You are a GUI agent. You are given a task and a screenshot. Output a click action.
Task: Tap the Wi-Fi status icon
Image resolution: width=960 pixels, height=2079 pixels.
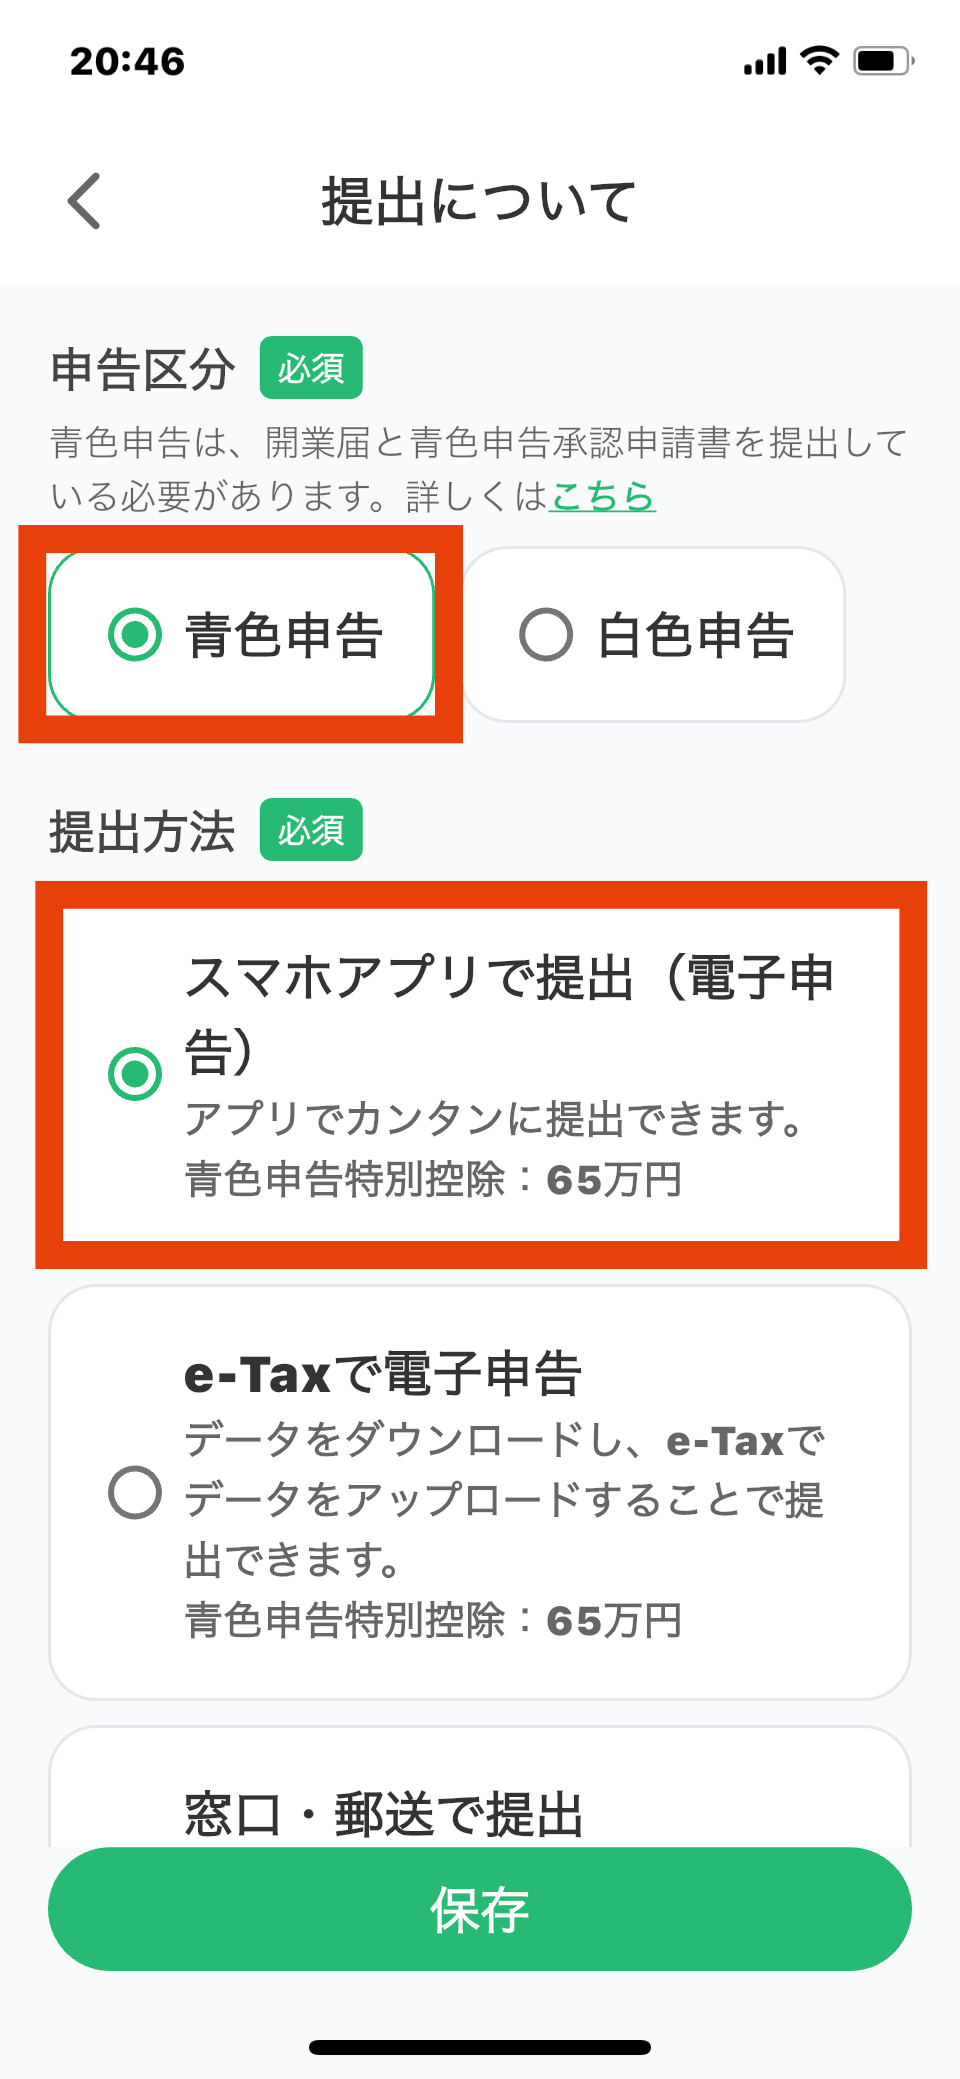[x=820, y=61]
